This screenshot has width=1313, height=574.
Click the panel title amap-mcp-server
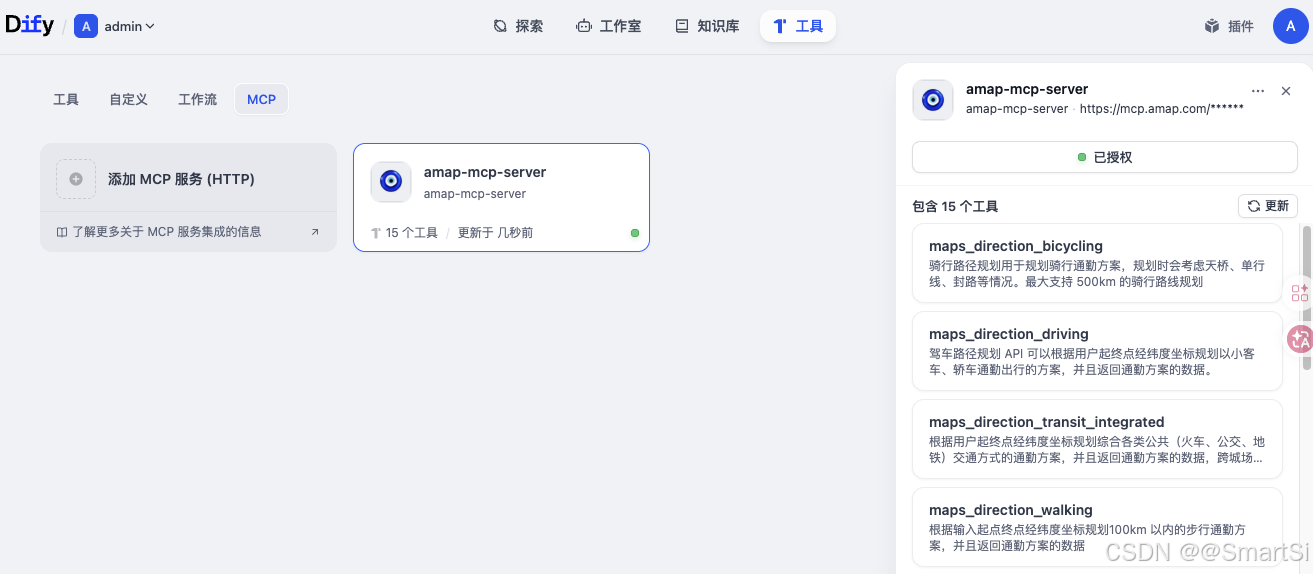pos(1027,89)
